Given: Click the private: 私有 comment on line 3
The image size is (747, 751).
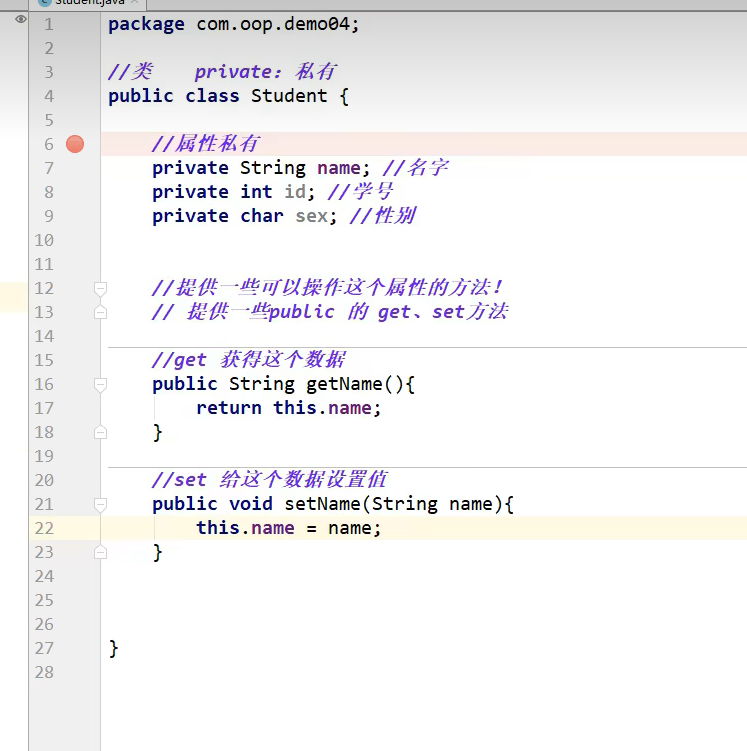Looking at the screenshot, I should (x=266, y=72).
